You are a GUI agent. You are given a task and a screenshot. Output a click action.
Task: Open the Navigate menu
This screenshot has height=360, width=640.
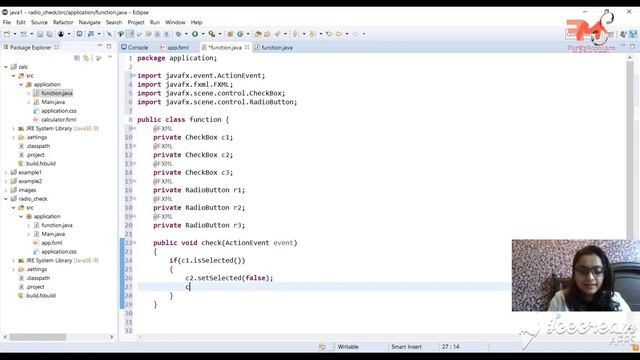(89, 22)
